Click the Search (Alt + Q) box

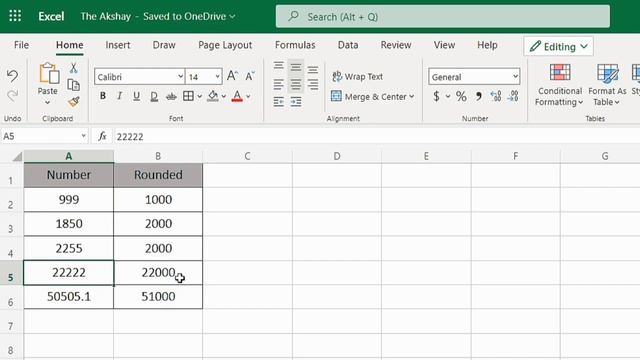[x=443, y=16]
